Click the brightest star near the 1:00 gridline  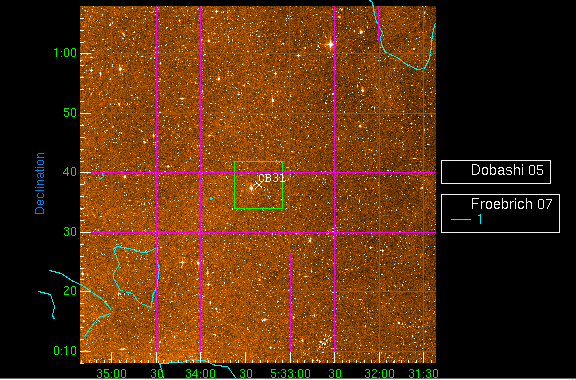330,44
